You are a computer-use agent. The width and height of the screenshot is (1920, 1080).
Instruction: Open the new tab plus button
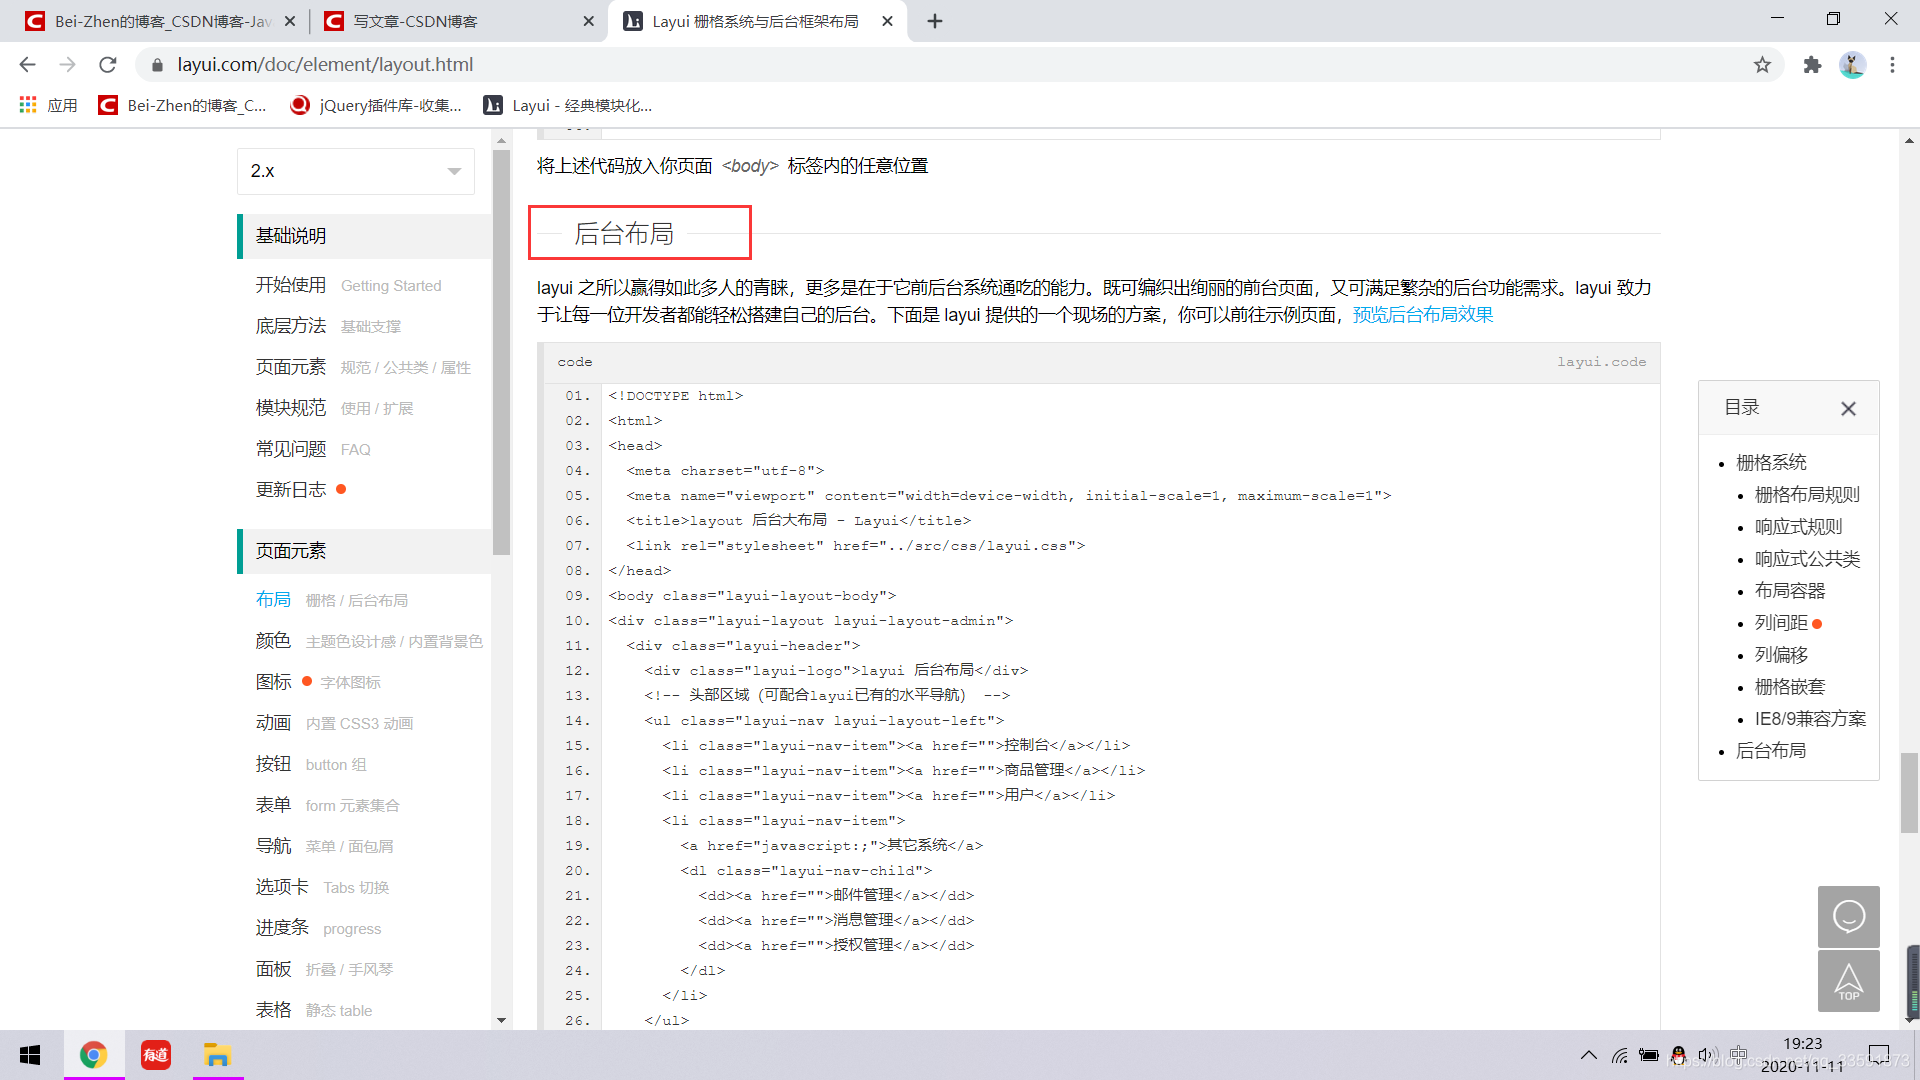(935, 21)
